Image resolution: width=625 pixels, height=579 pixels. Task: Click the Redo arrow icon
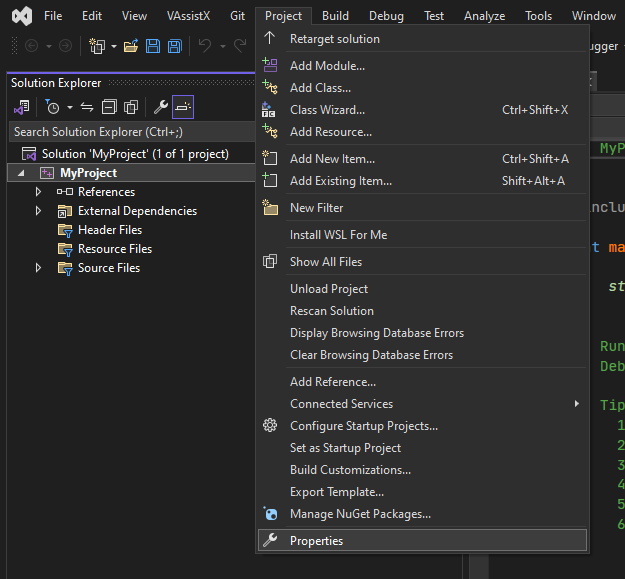click(240, 46)
